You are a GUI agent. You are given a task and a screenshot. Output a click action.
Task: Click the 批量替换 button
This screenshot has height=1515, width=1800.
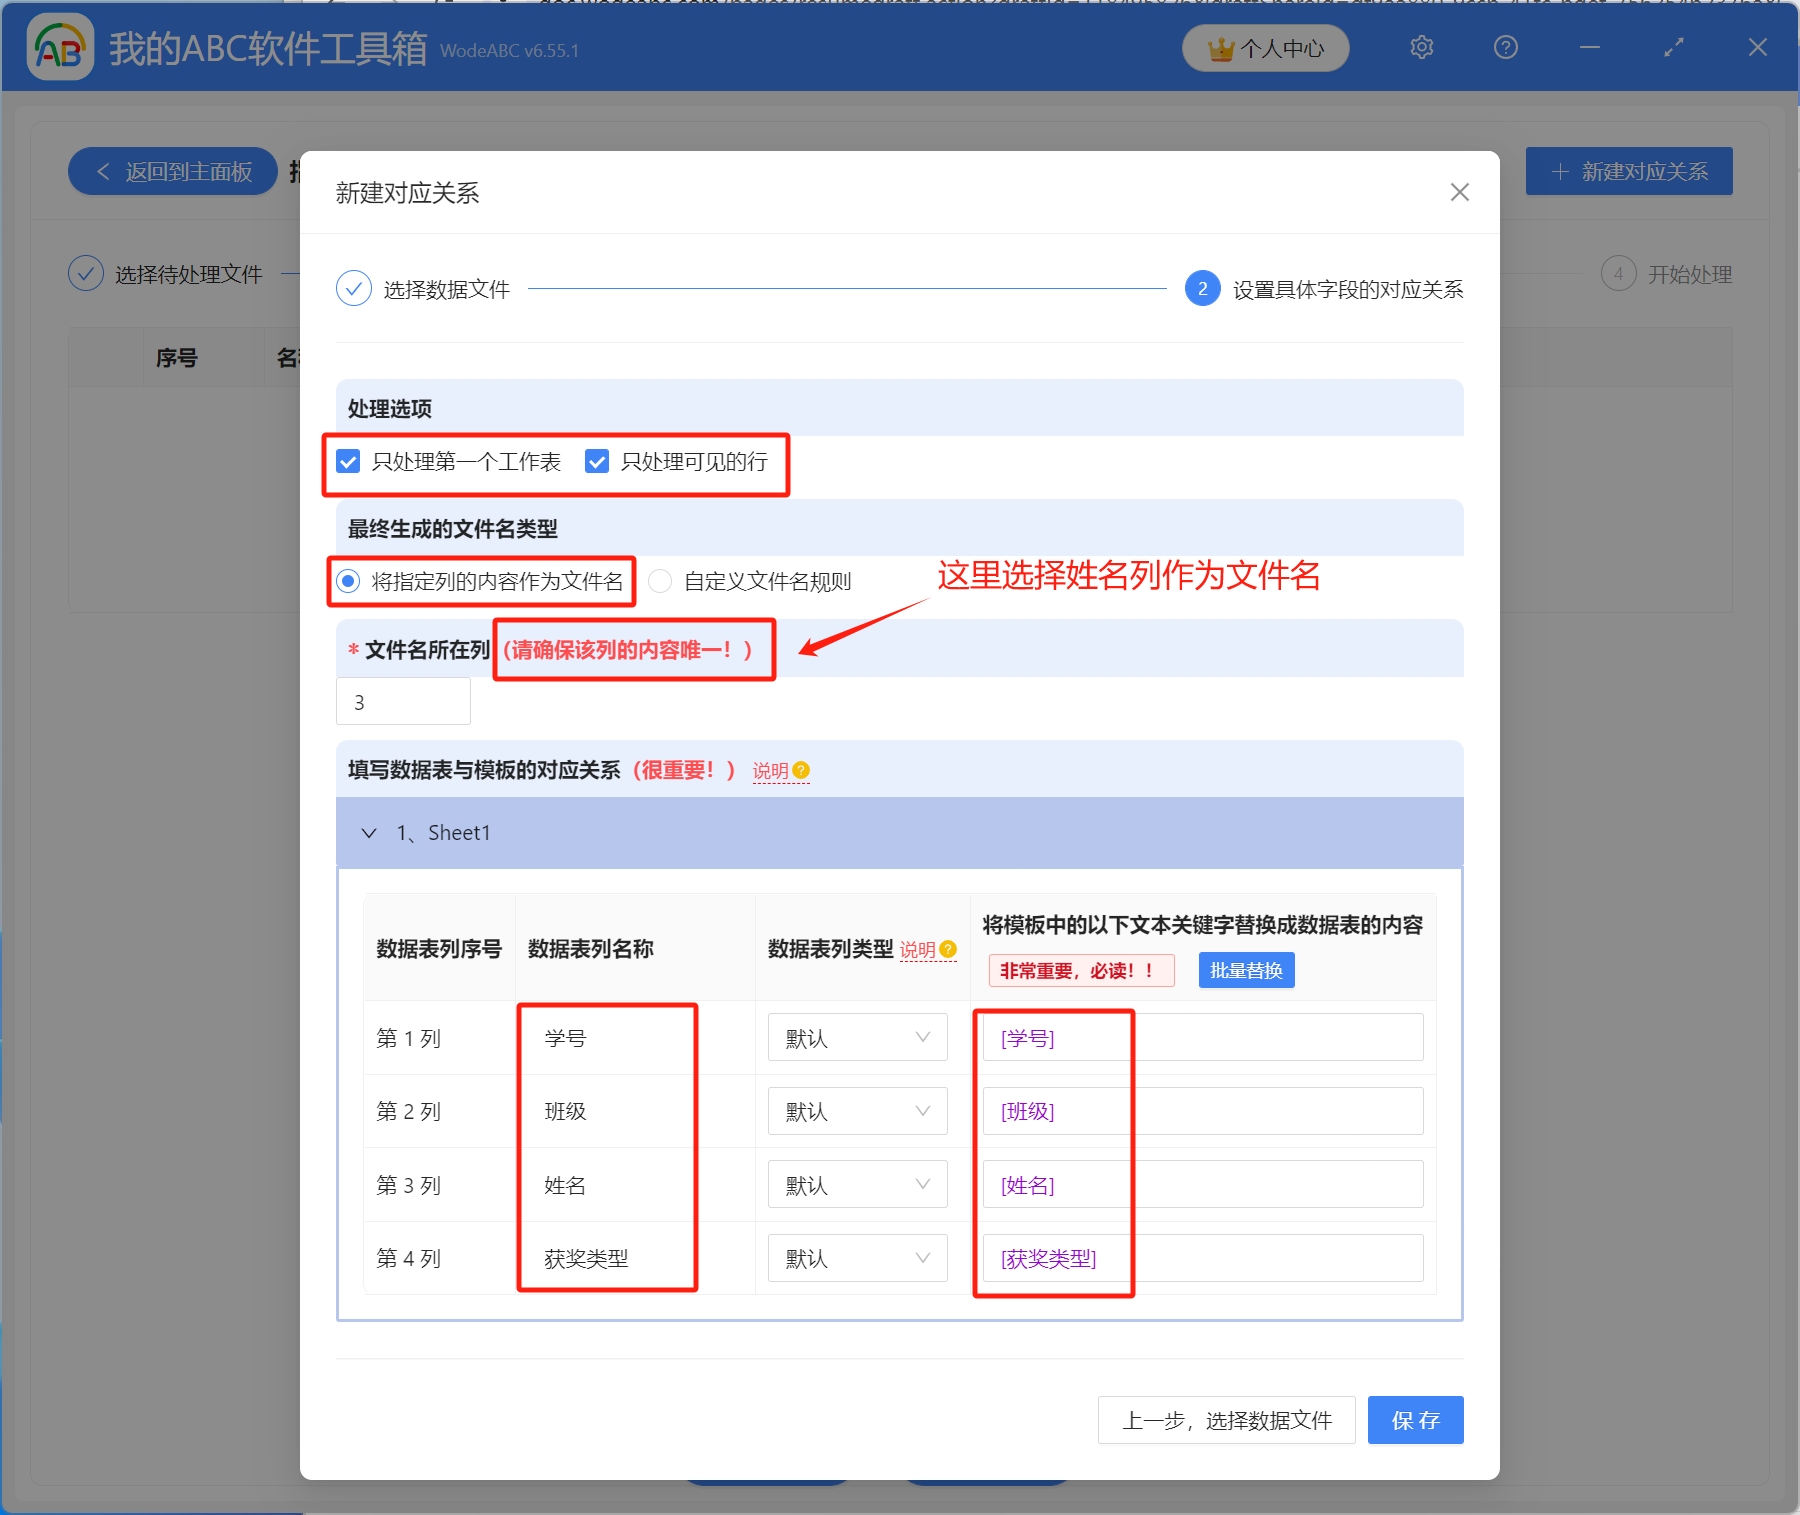1245,970
